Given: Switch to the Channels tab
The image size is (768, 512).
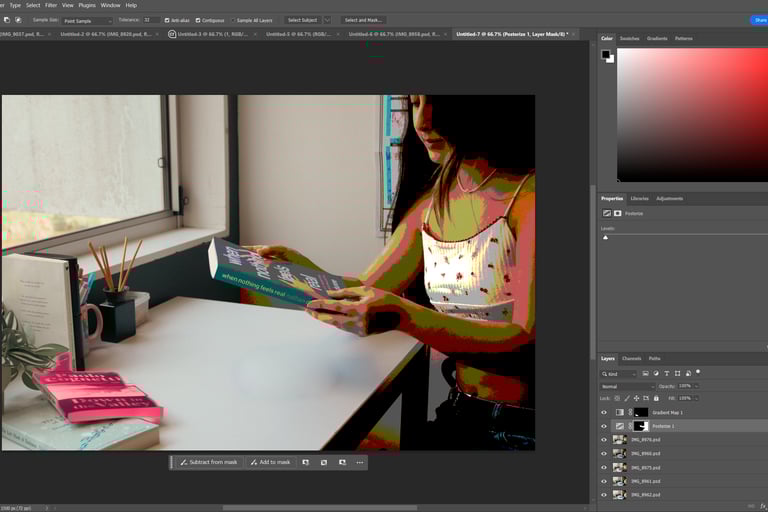Looking at the screenshot, I should (x=631, y=359).
